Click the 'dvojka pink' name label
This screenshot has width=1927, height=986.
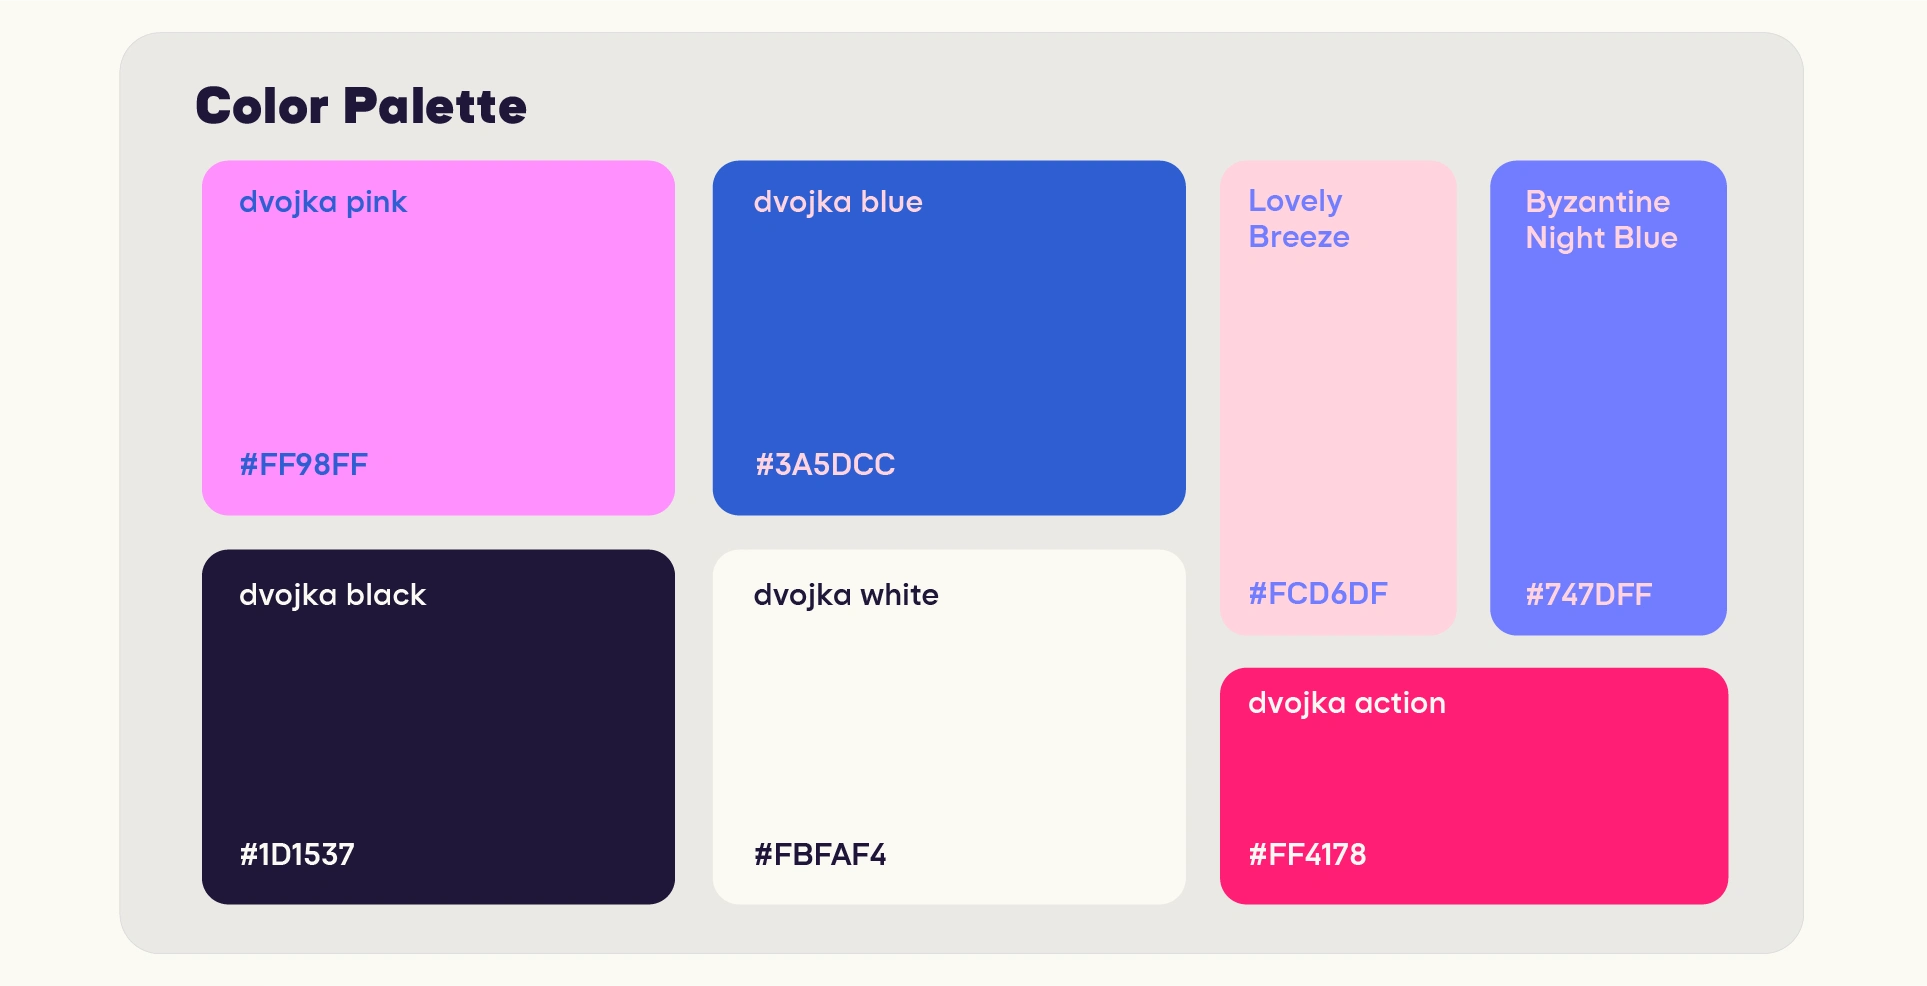(x=323, y=203)
